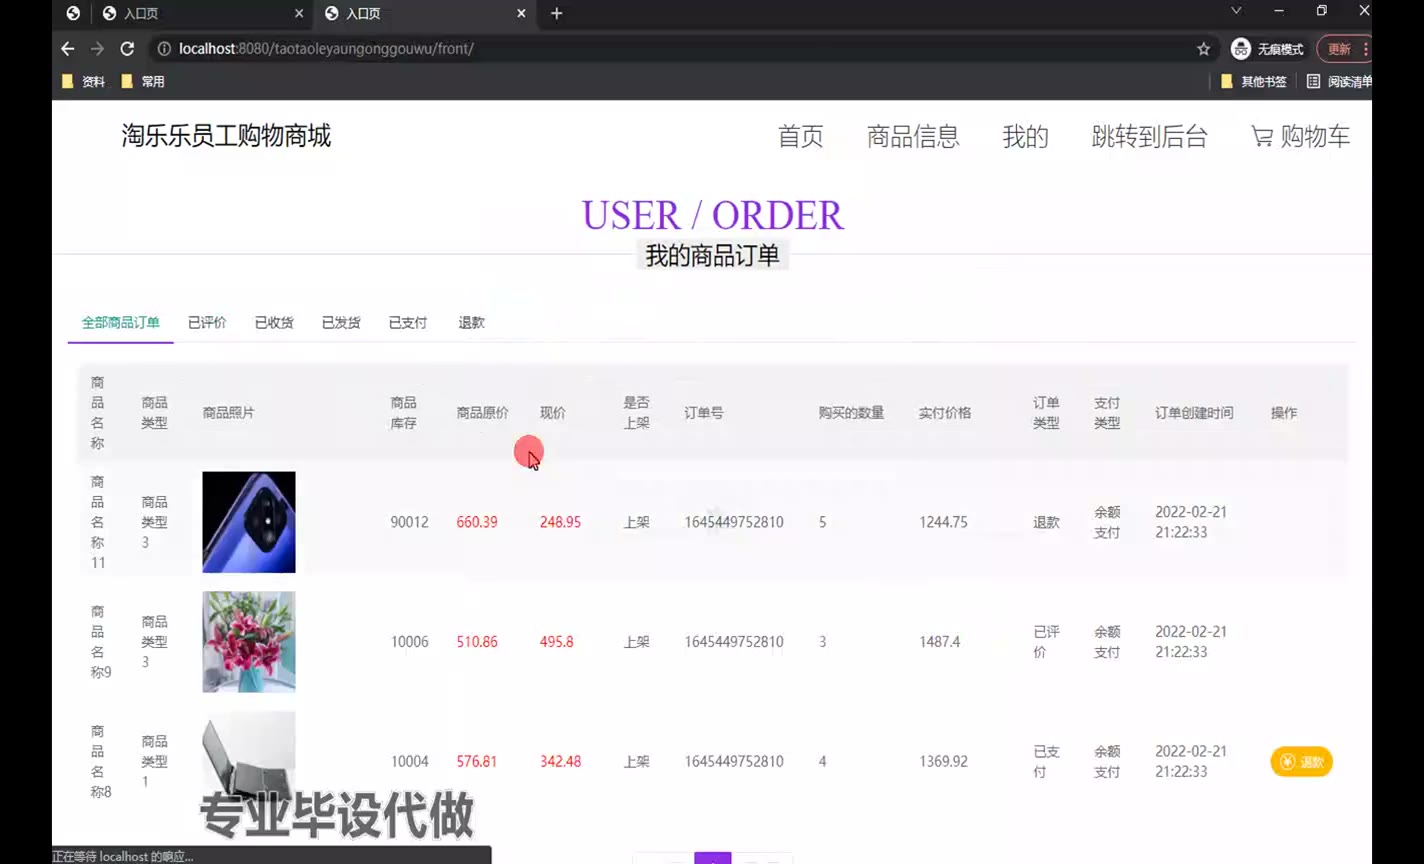Open the 阅读清单 reading list

[1339, 82]
